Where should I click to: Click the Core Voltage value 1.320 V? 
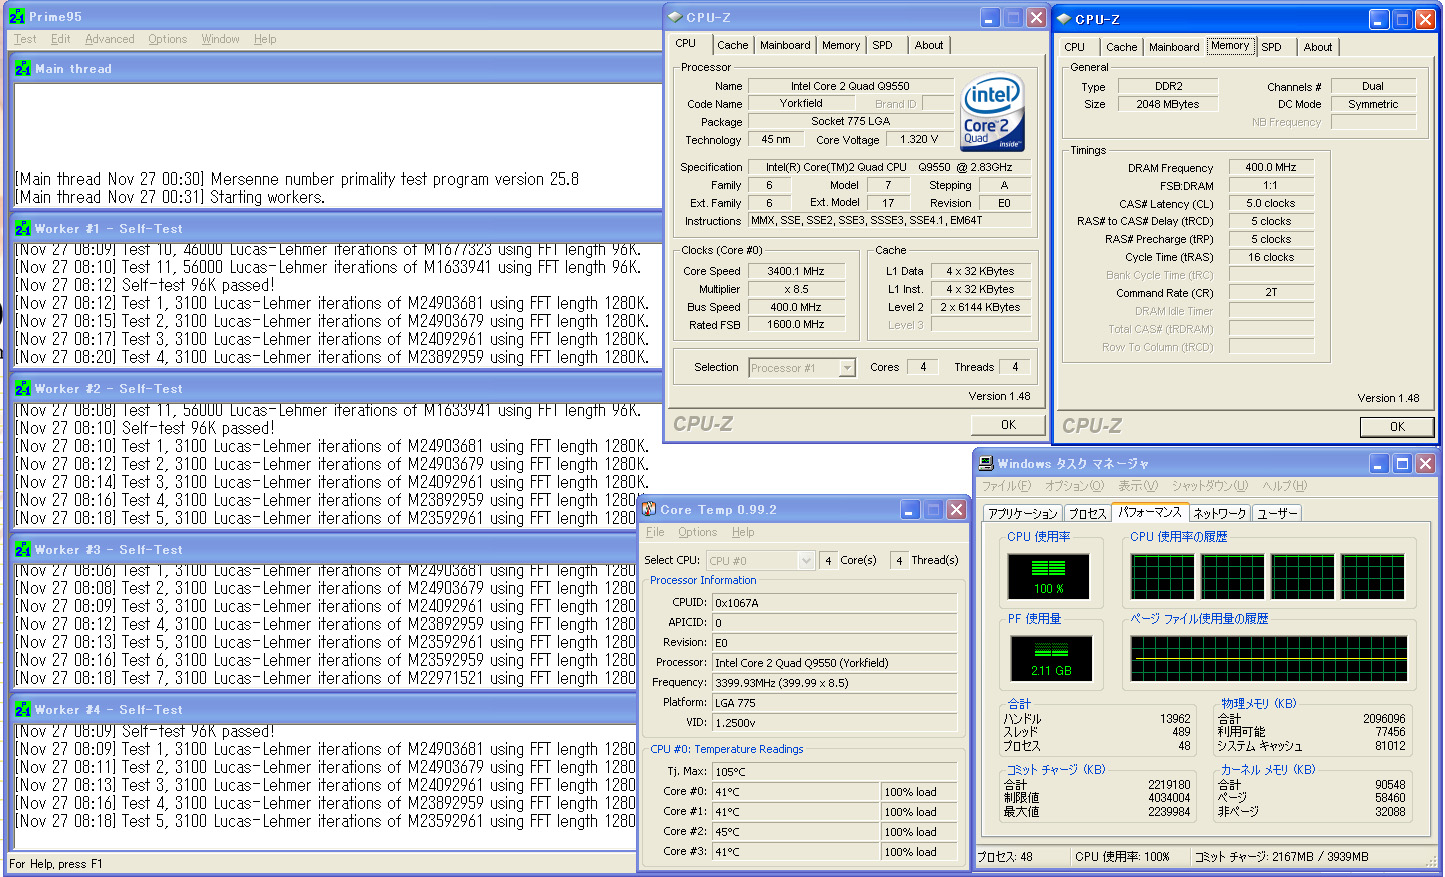coord(919,139)
